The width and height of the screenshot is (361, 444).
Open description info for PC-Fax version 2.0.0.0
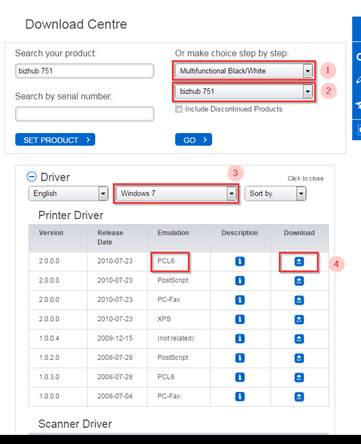(240, 300)
